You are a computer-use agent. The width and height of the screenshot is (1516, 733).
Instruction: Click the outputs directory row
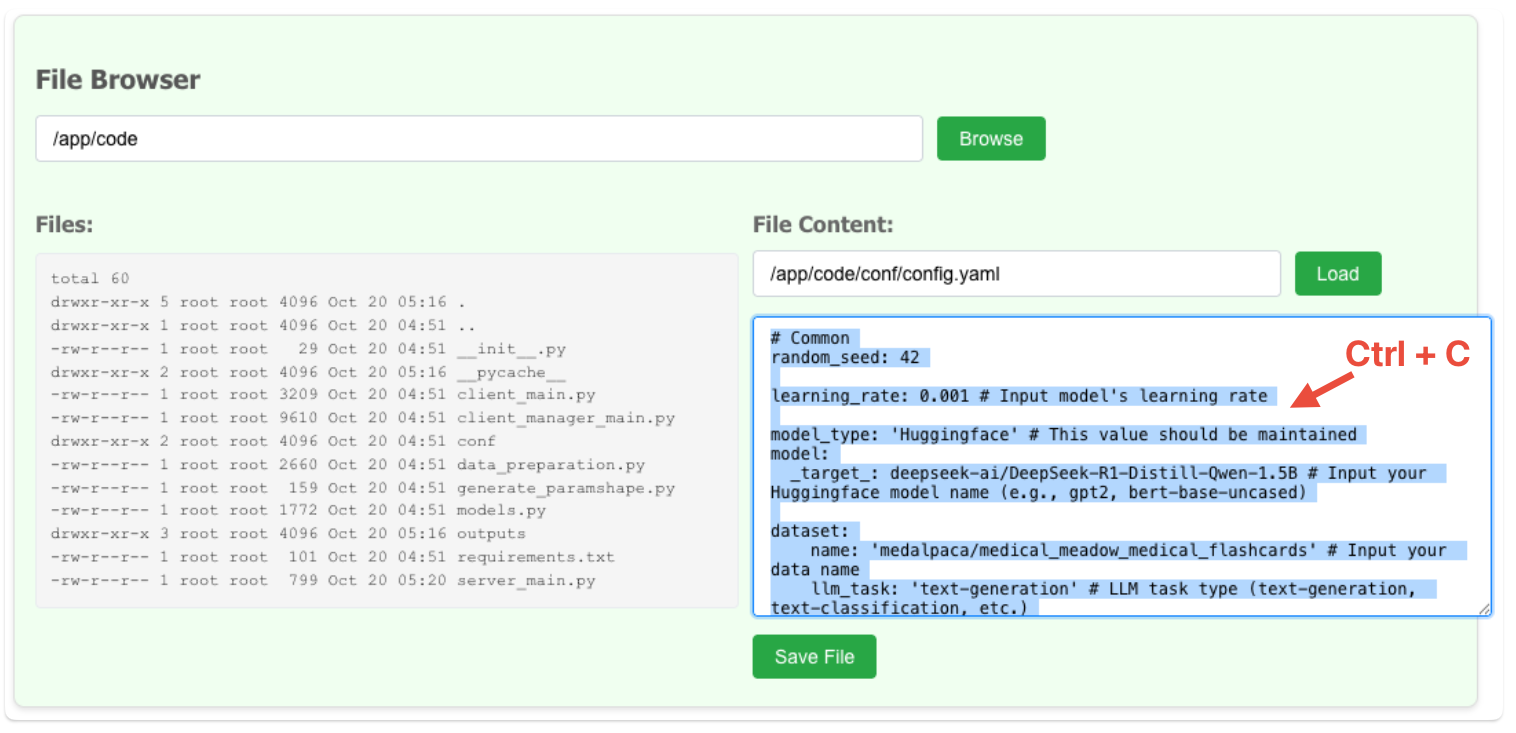coord(490,533)
